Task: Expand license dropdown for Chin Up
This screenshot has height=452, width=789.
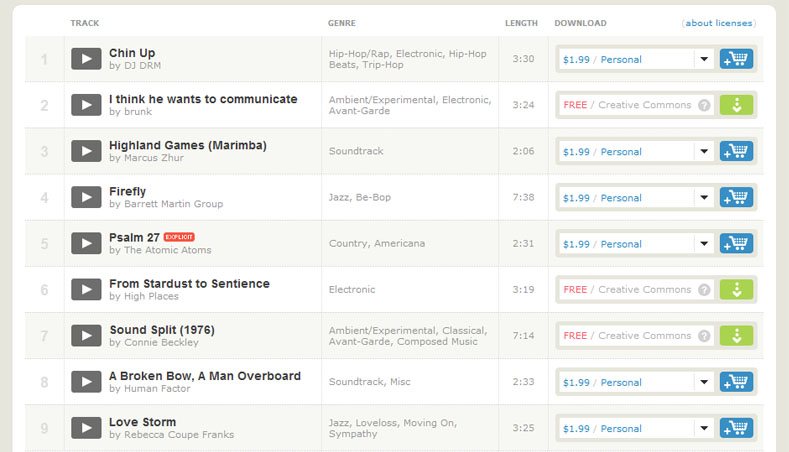Action: pos(704,59)
